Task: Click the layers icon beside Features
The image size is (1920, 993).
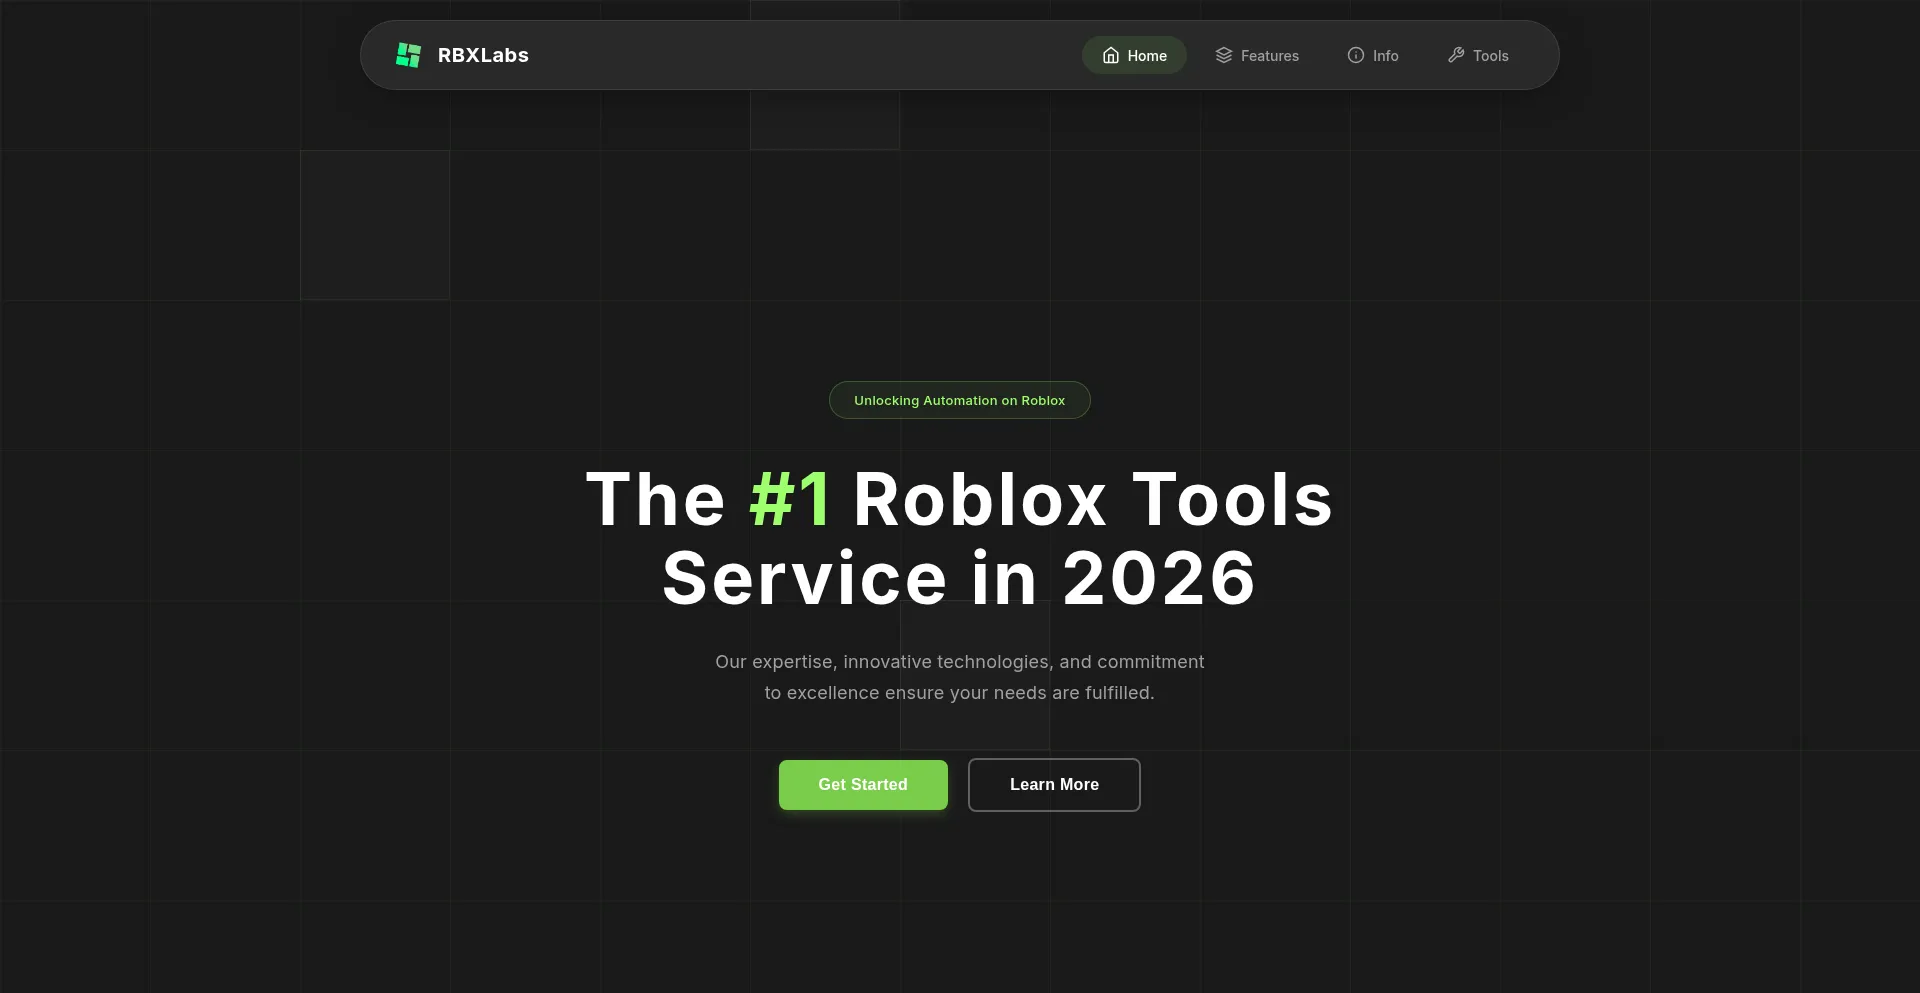Action: click(x=1224, y=55)
